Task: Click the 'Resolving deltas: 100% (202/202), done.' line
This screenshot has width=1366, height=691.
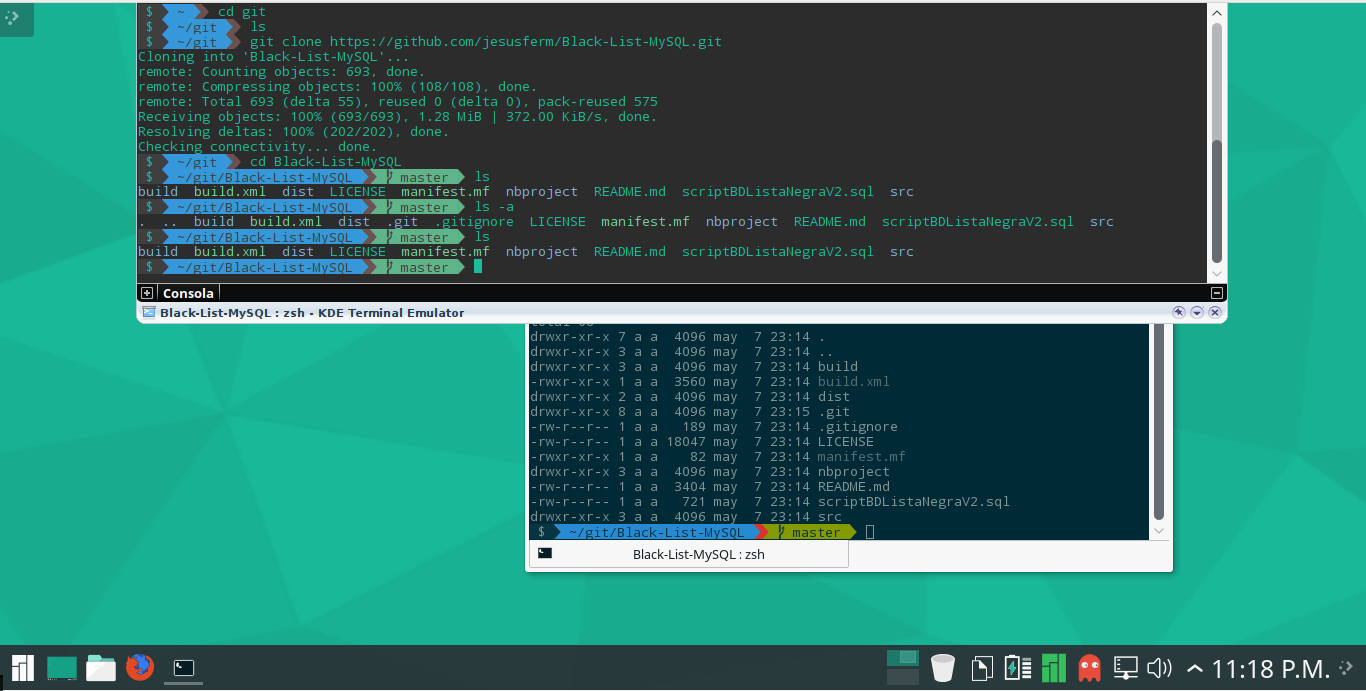Action: coord(294,132)
